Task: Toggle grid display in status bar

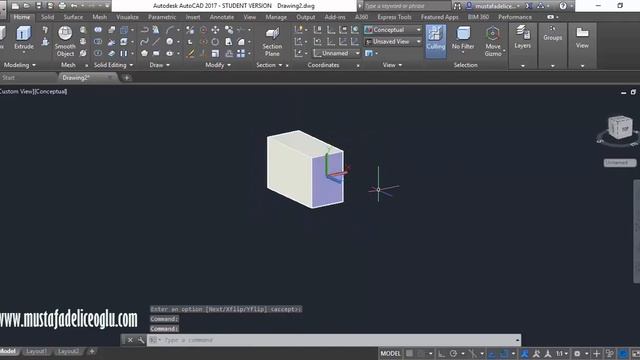Action: [409, 353]
